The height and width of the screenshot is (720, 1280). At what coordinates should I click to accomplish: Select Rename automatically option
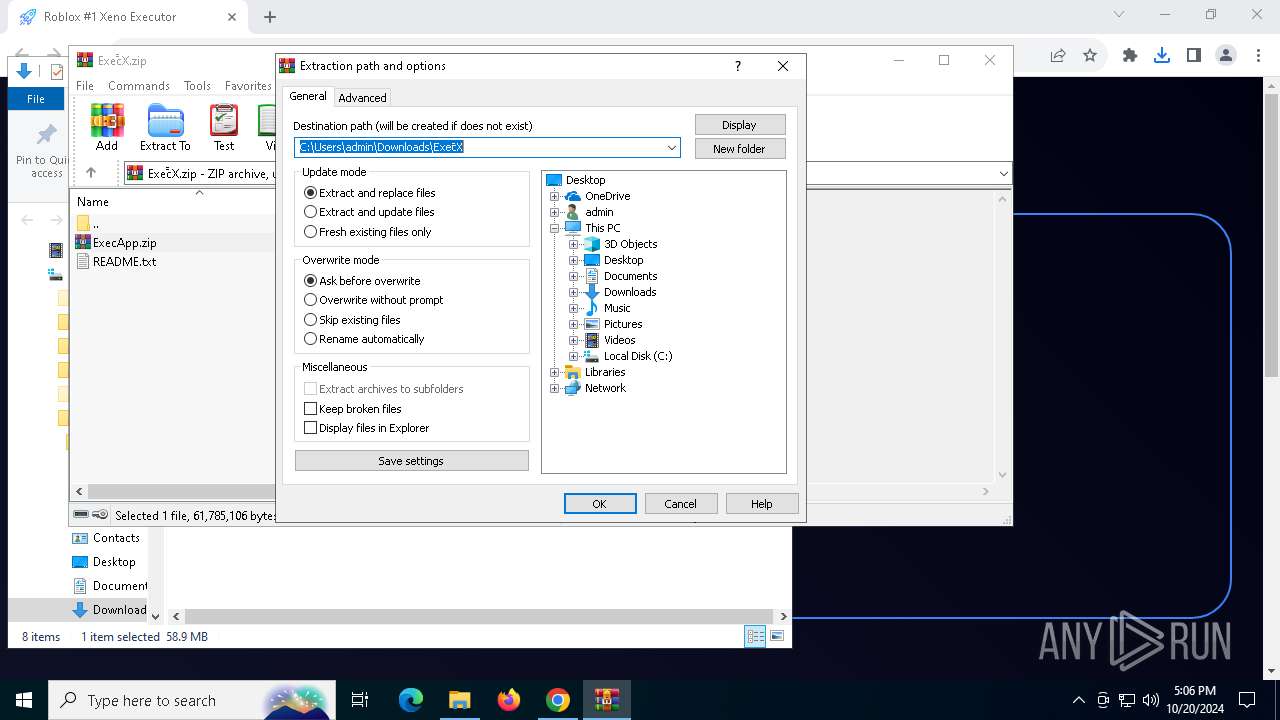(x=364, y=339)
